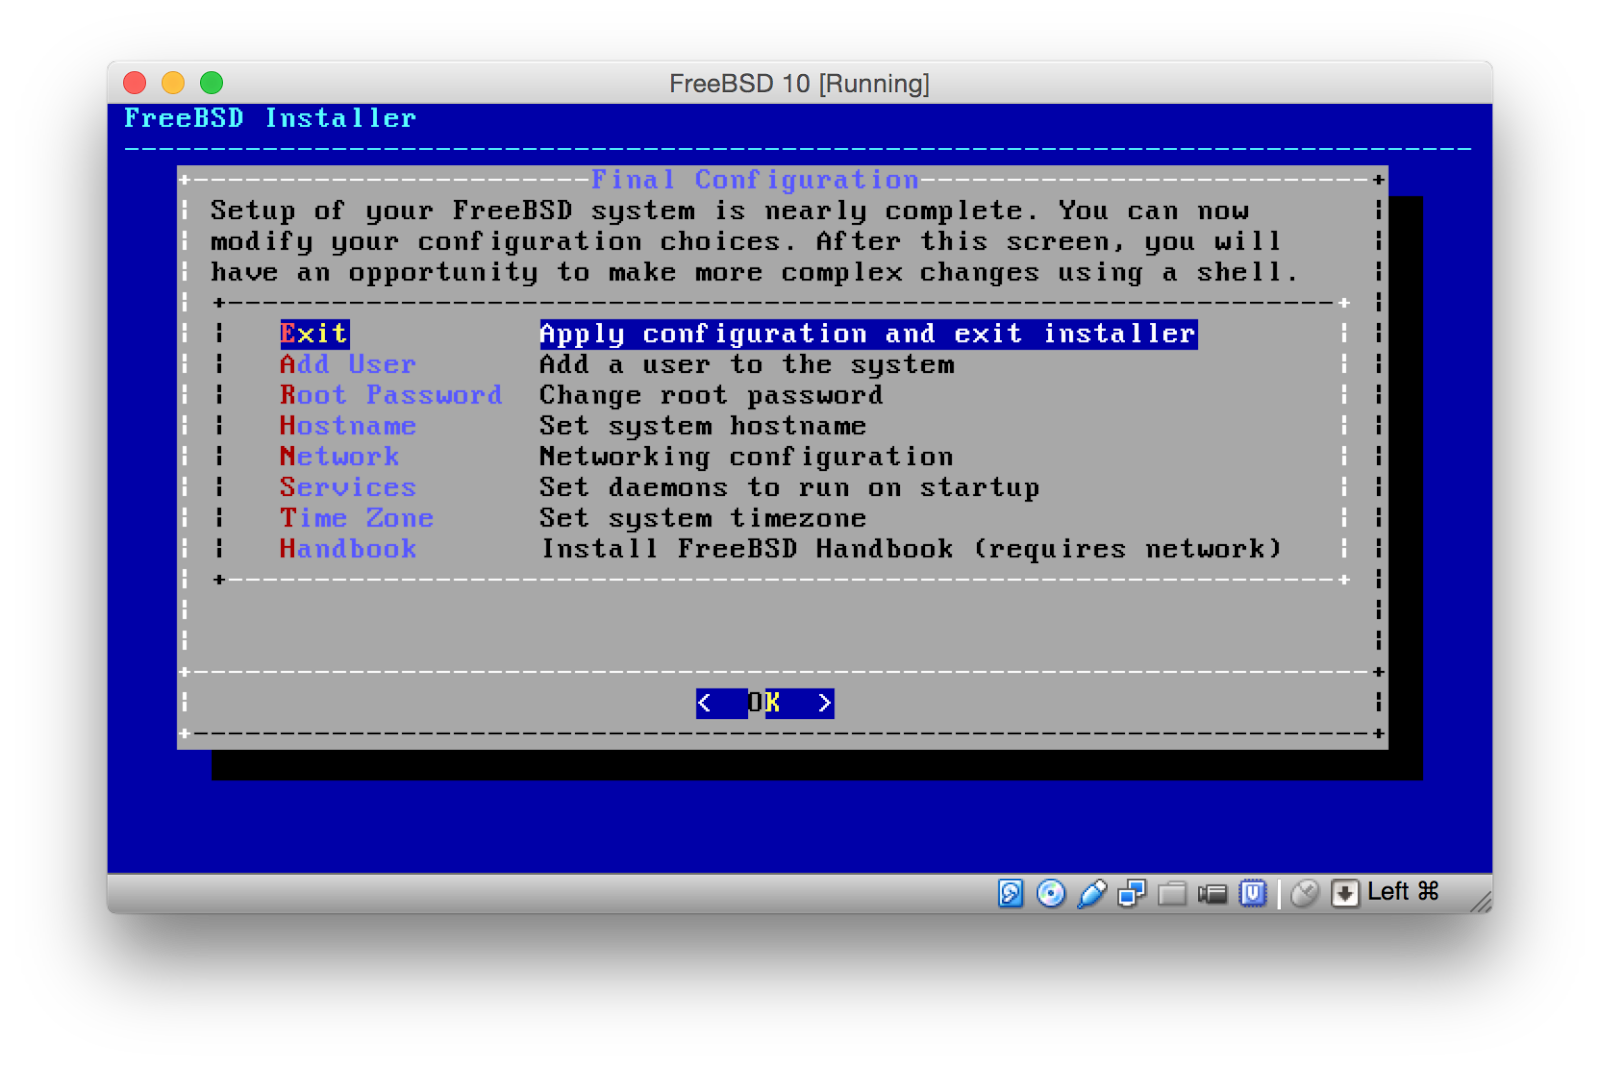Viewport: 1600px width, 1067px height.
Task: Click the mouse integration status icon
Action: tap(1303, 894)
